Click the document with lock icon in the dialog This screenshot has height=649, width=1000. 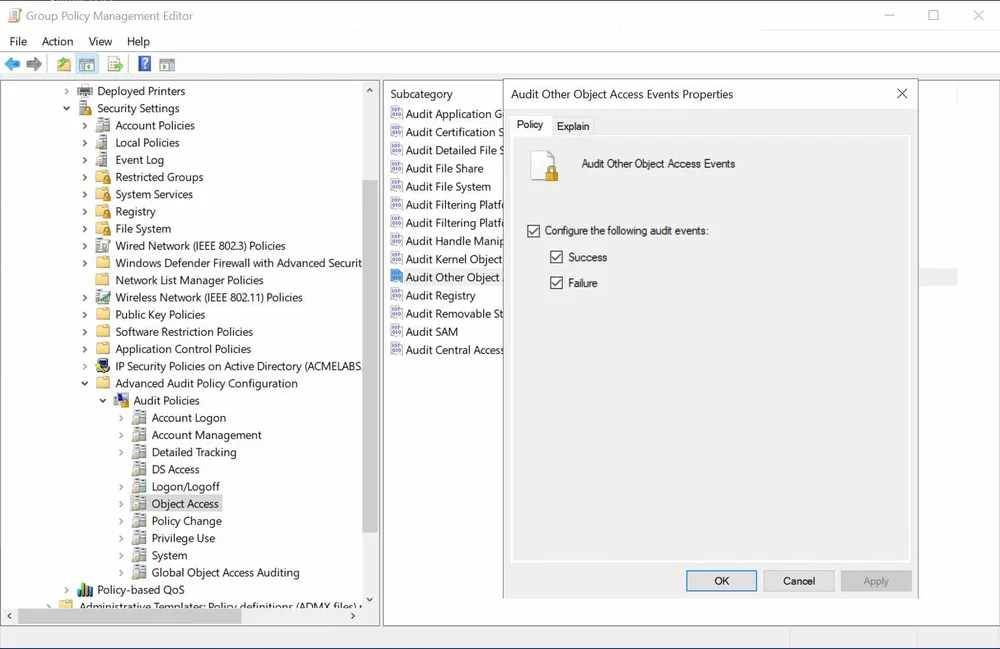pos(545,165)
